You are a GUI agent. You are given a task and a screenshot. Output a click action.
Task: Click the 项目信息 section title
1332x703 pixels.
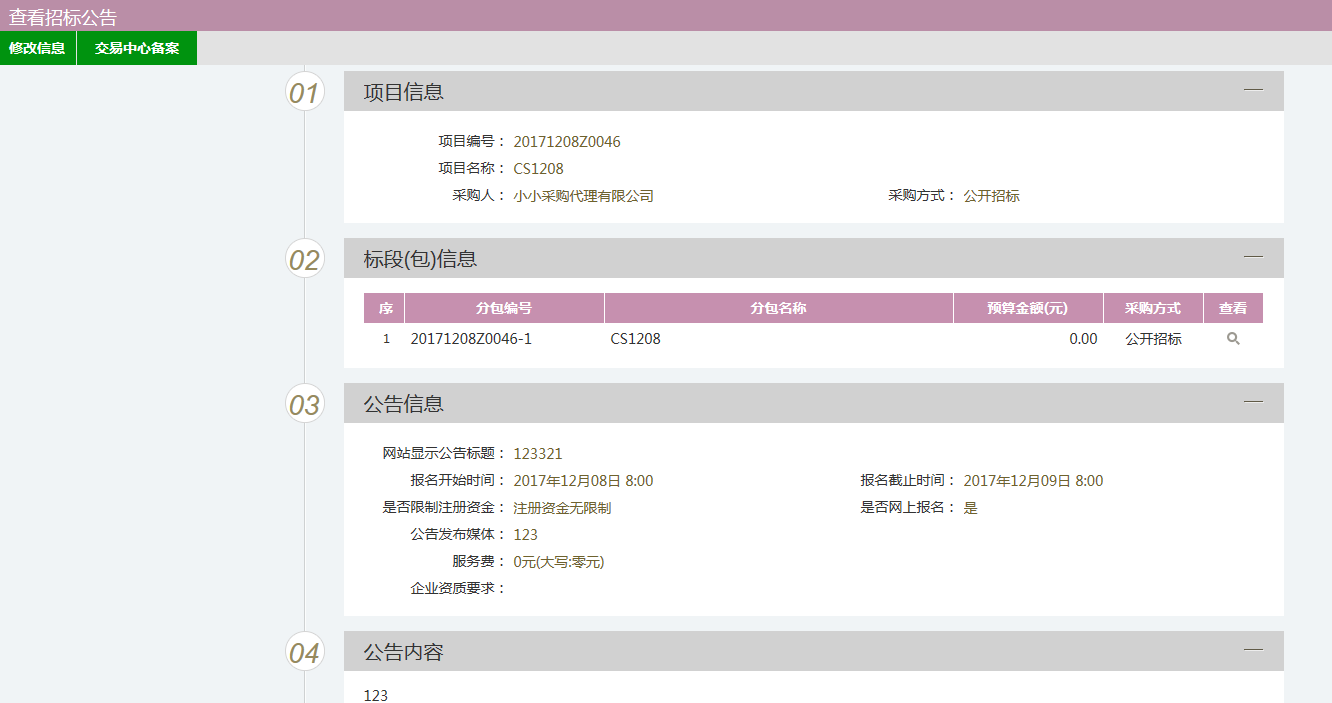pyautogui.click(x=403, y=92)
